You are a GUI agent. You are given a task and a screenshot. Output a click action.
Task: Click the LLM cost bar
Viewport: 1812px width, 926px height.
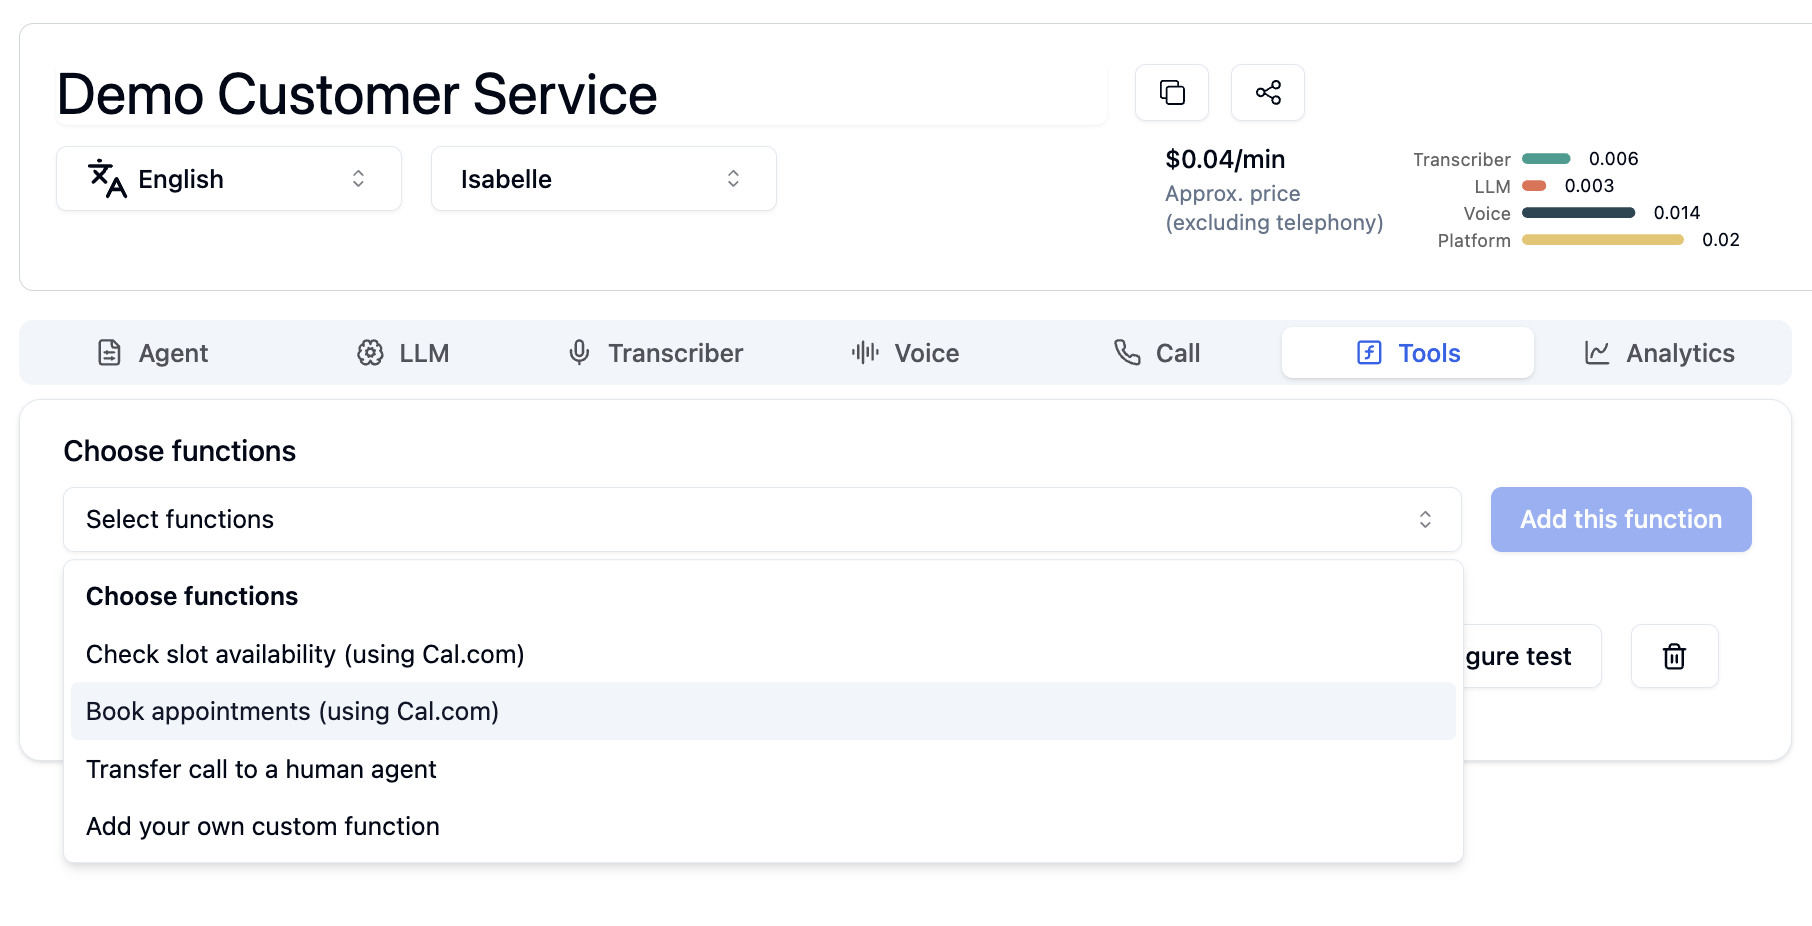pos(1534,186)
